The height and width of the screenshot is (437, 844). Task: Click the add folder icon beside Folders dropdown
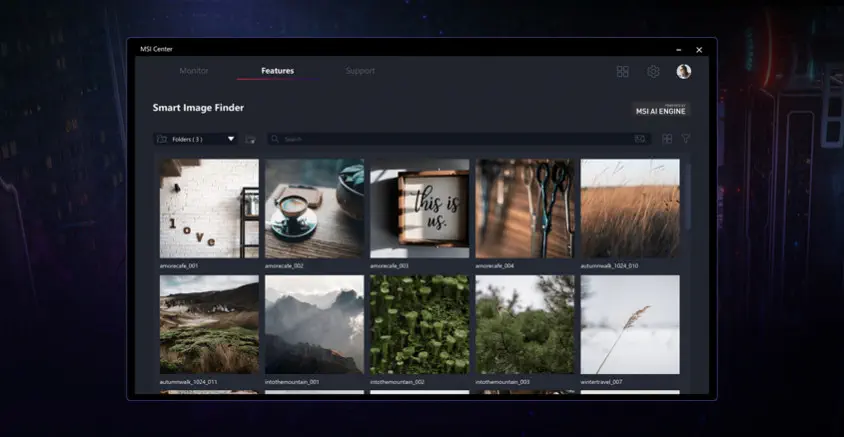250,139
